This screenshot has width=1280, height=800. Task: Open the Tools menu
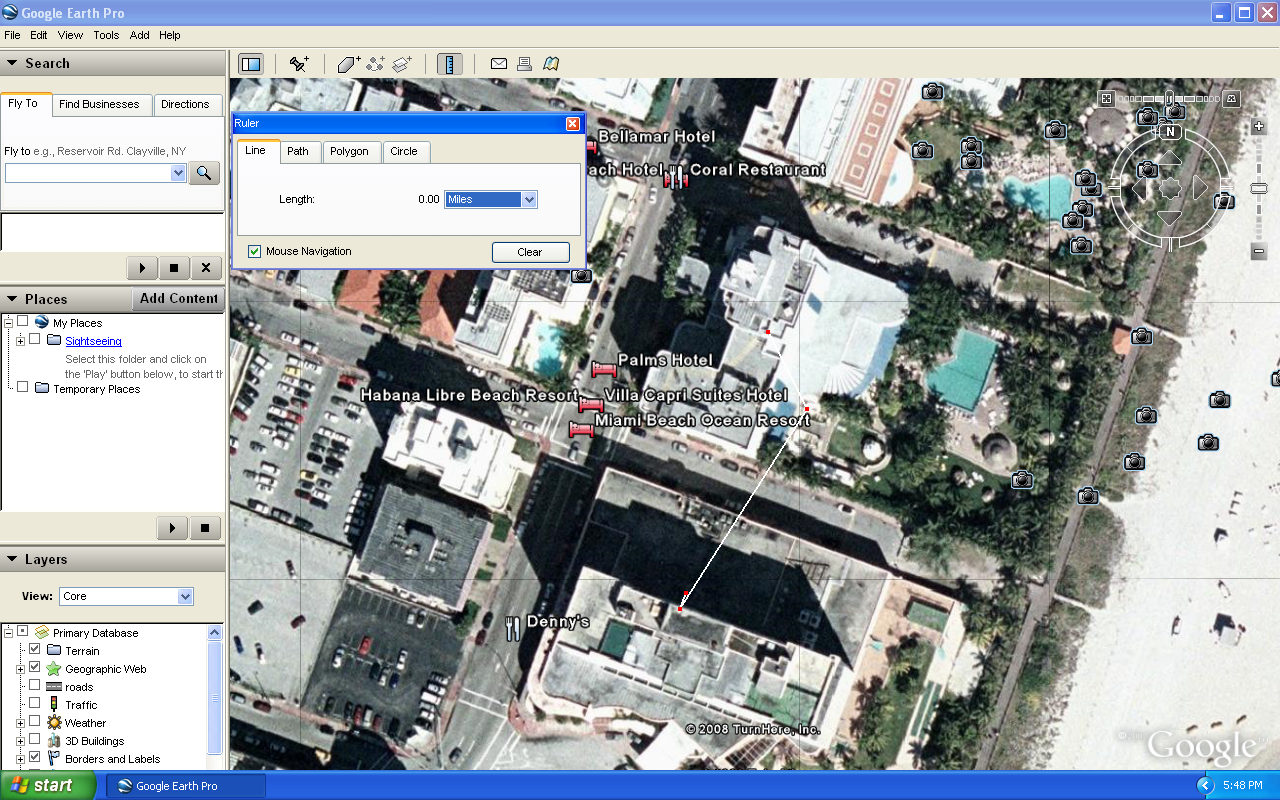[106, 35]
